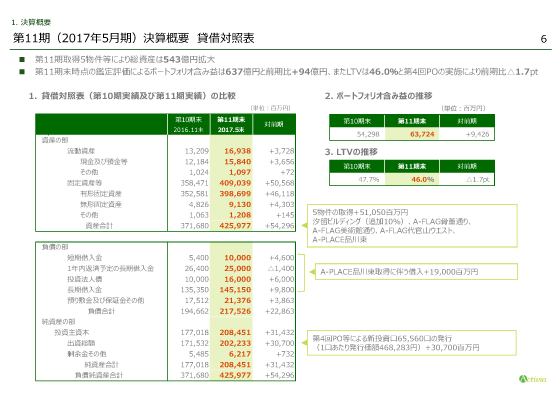560x396 pixels.
Task: Click the page number 6
Action: click(544, 39)
